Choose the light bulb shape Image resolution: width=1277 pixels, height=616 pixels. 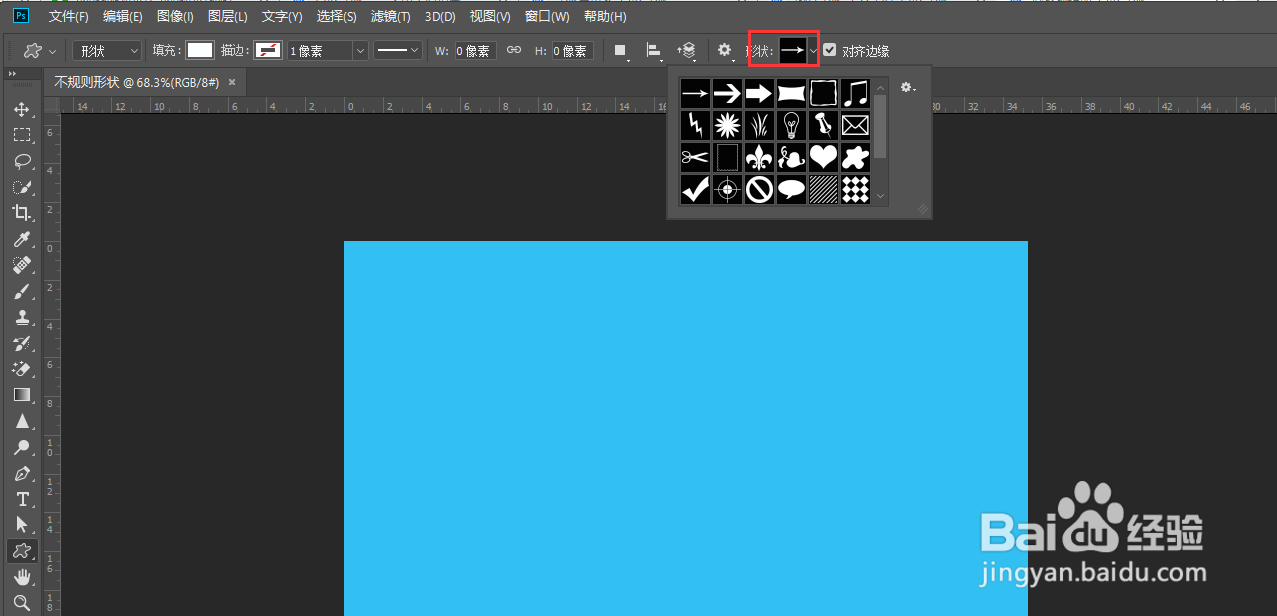[x=791, y=125]
